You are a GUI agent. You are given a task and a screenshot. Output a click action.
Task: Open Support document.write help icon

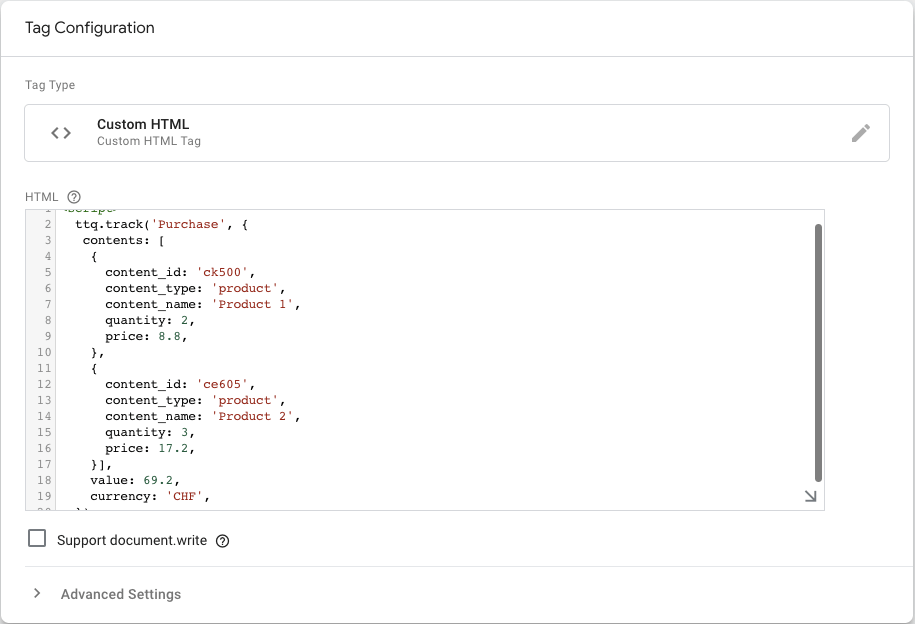(x=222, y=541)
